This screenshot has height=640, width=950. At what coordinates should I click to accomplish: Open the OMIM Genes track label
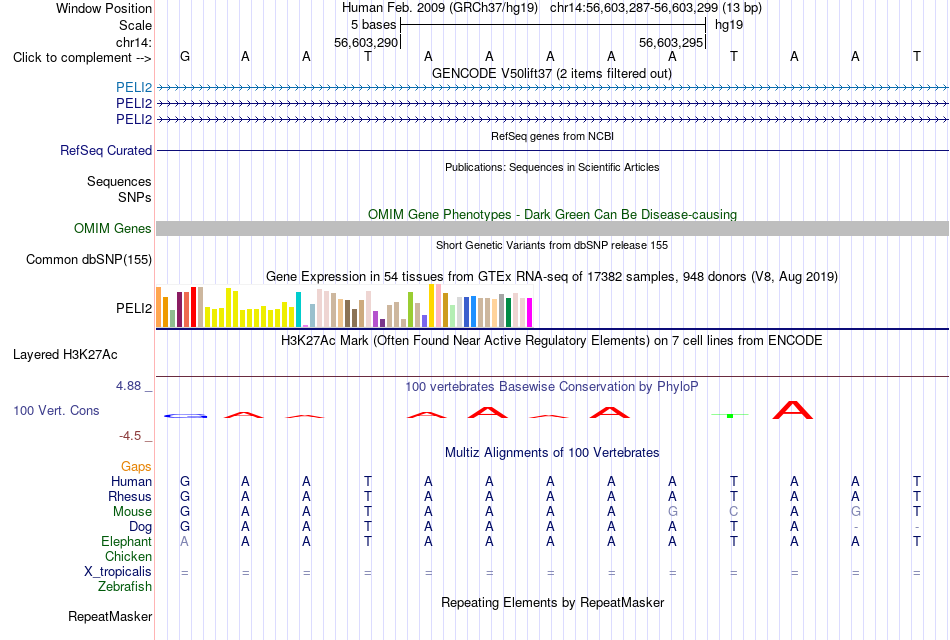click(x=112, y=228)
